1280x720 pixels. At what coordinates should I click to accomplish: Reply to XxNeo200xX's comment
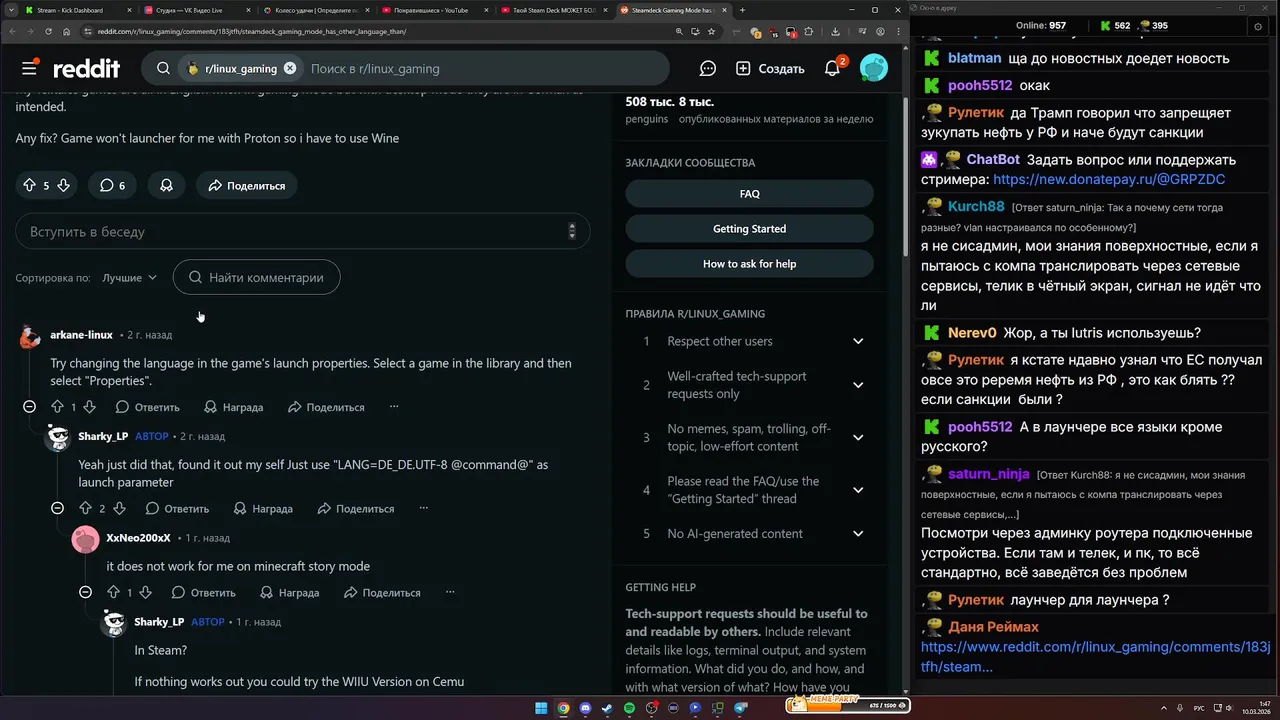pyautogui.click(x=204, y=592)
